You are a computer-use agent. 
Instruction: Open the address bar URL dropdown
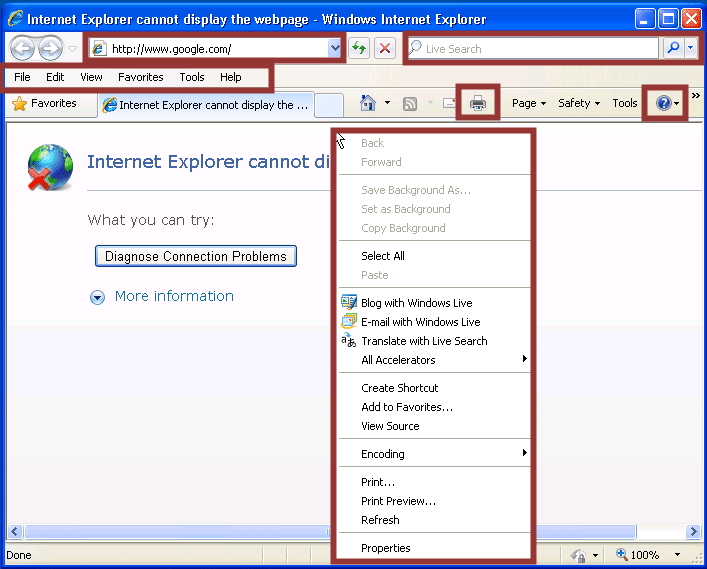(x=334, y=48)
